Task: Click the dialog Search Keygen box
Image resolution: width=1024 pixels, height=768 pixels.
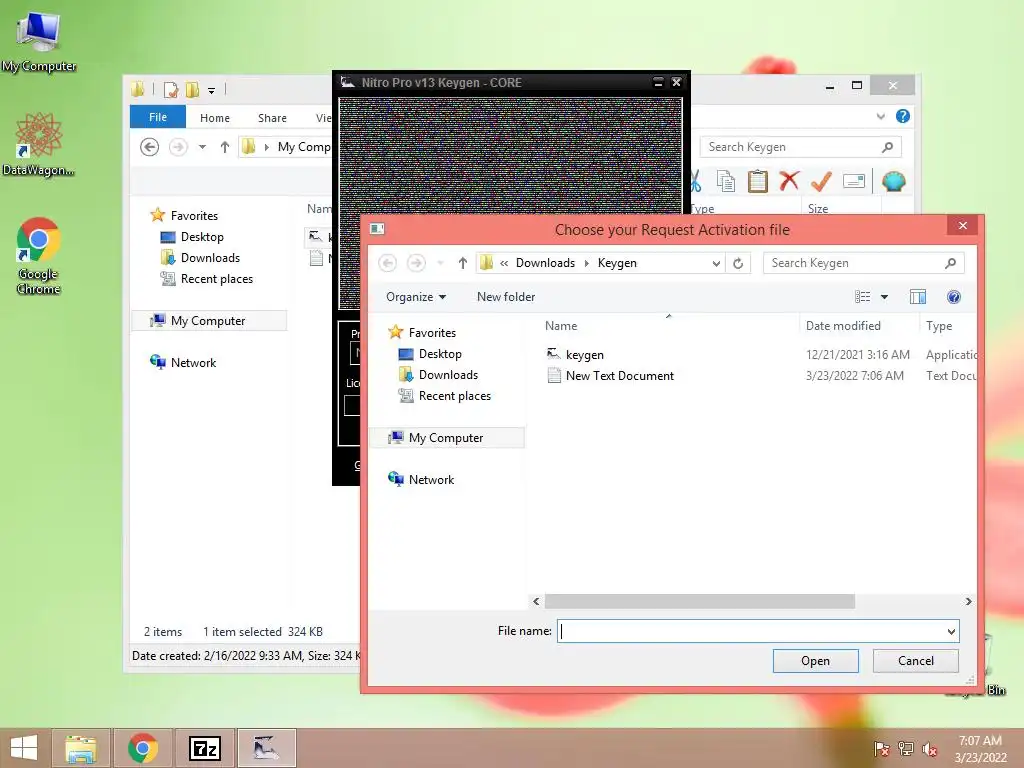Action: [863, 263]
